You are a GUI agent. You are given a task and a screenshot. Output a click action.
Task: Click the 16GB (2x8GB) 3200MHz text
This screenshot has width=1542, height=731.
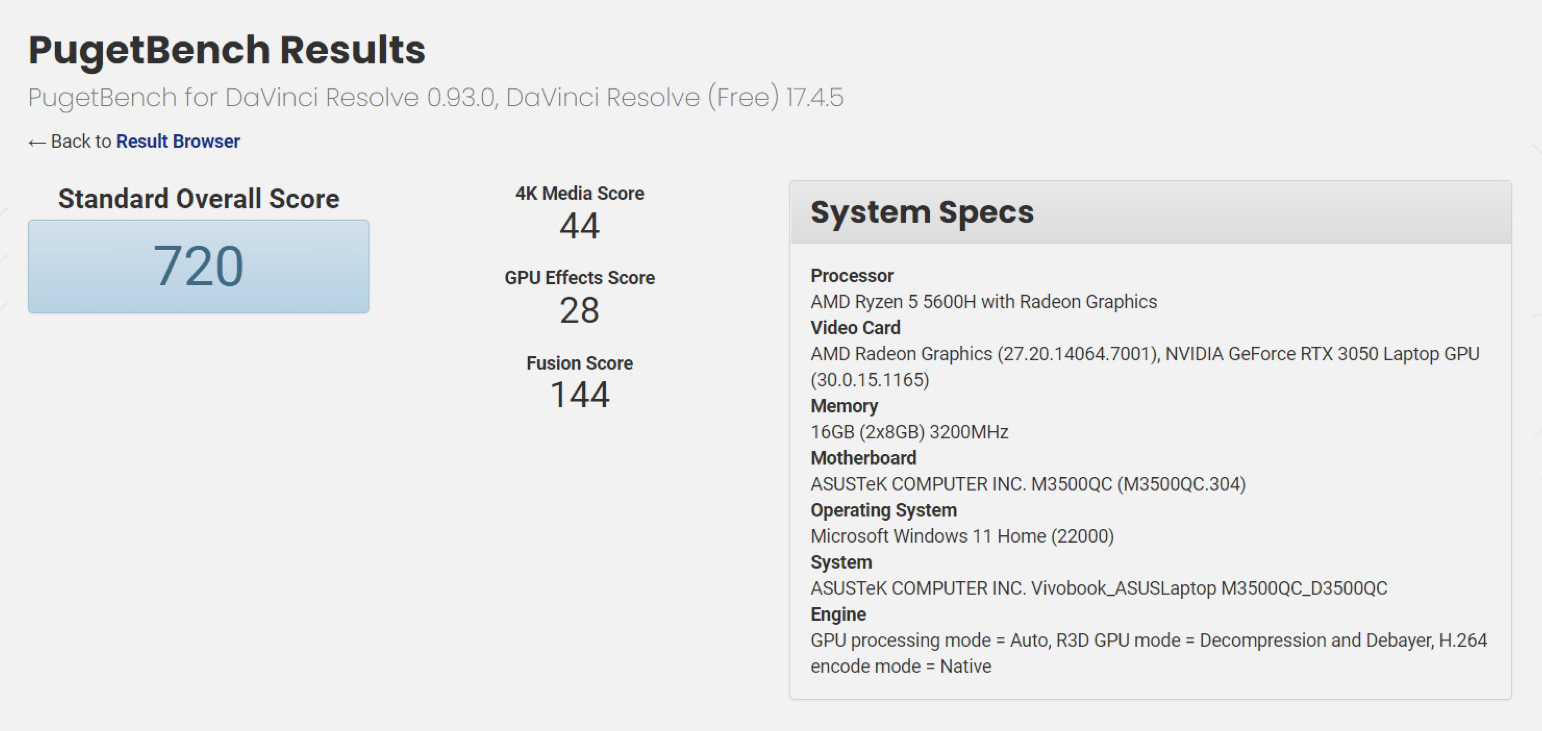(909, 432)
